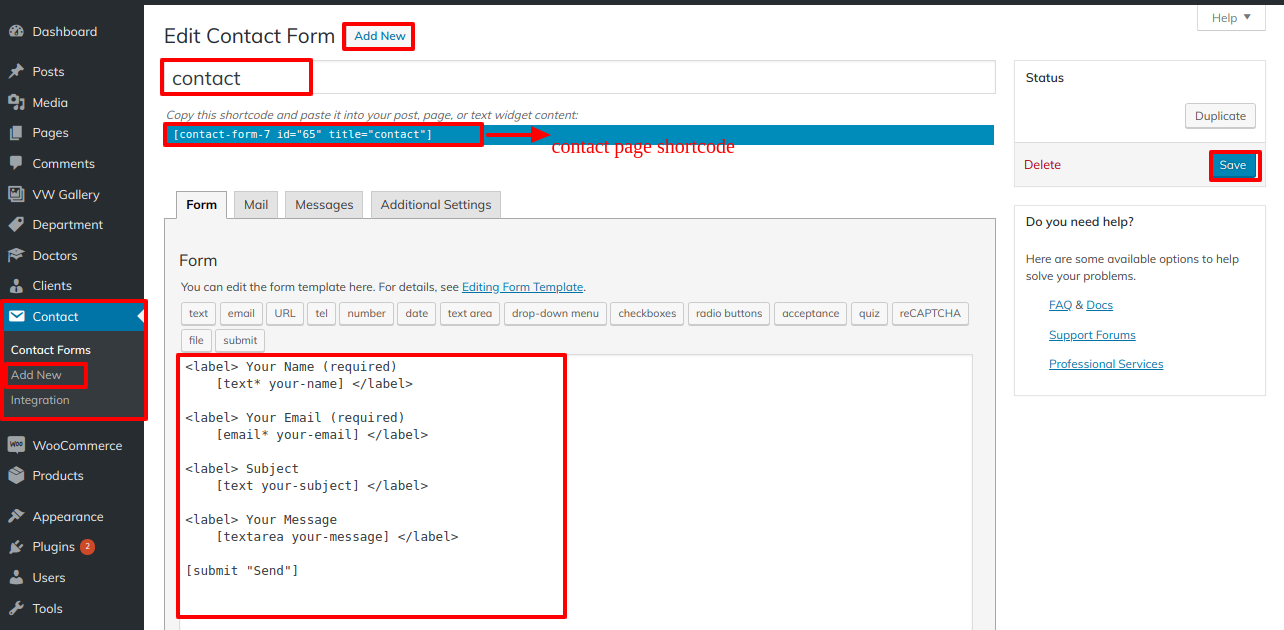Image resolution: width=1284 pixels, height=630 pixels.
Task: Click the Comments speech bubble icon
Action: coord(16,163)
